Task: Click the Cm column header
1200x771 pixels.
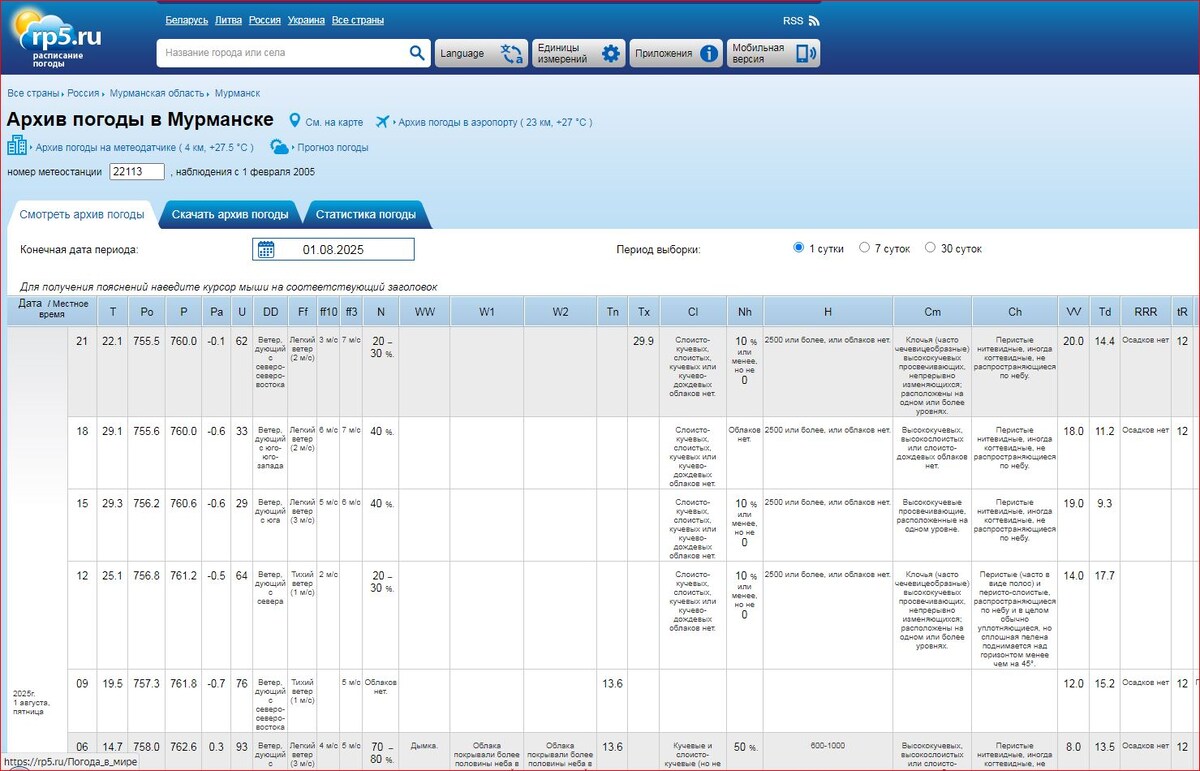Action: click(x=932, y=312)
